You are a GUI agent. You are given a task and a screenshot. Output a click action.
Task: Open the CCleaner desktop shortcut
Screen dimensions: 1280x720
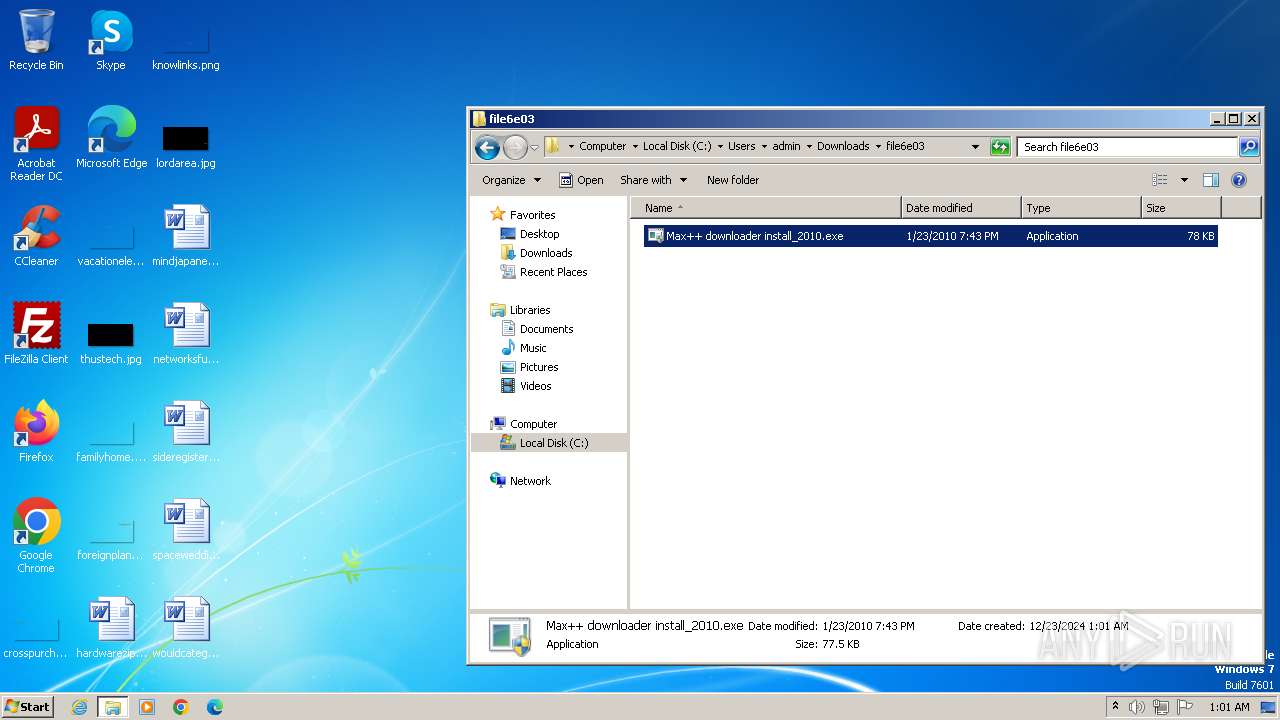click(x=36, y=235)
